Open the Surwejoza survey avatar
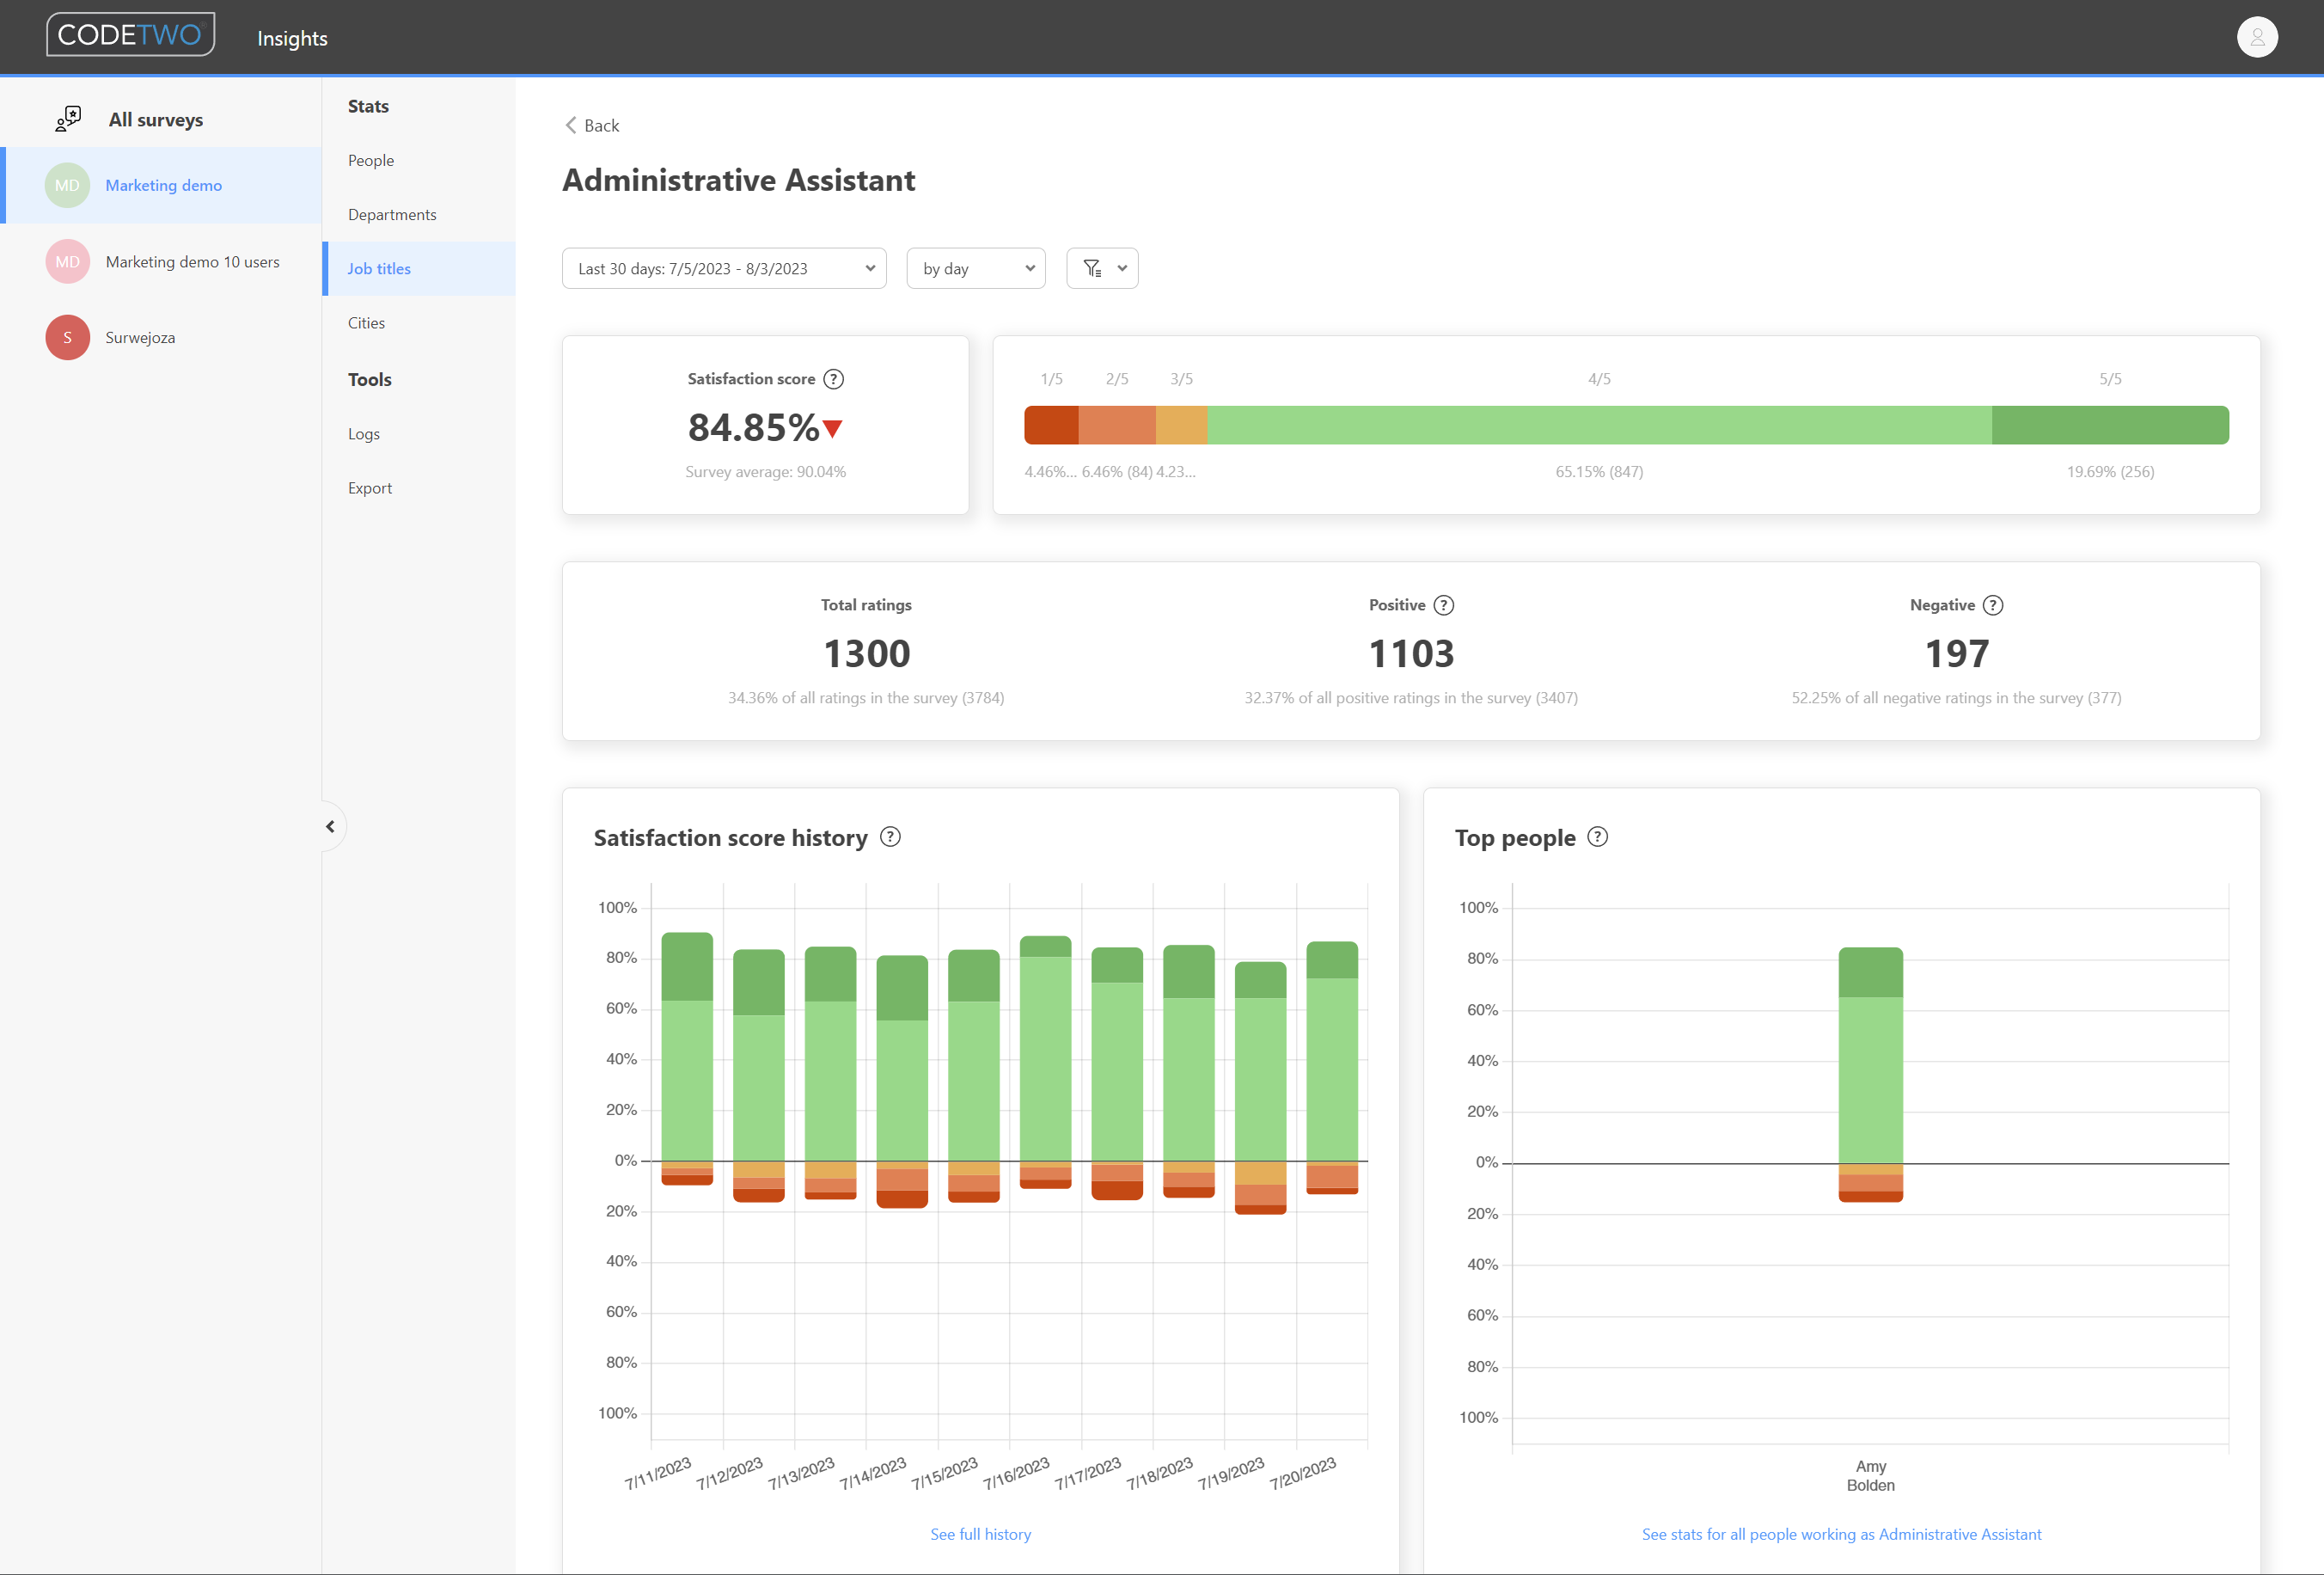2324x1575 pixels. (x=66, y=337)
